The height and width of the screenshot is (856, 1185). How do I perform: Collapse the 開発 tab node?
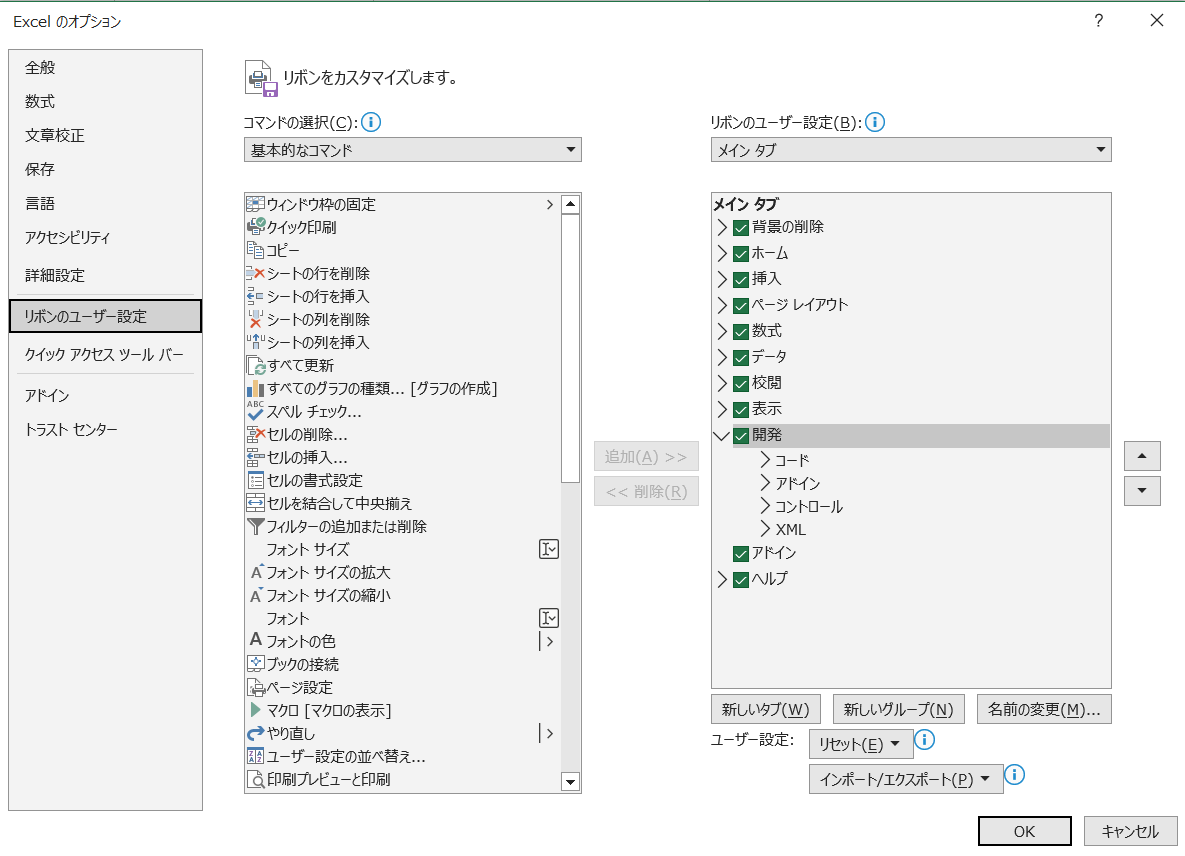click(722, 435)
